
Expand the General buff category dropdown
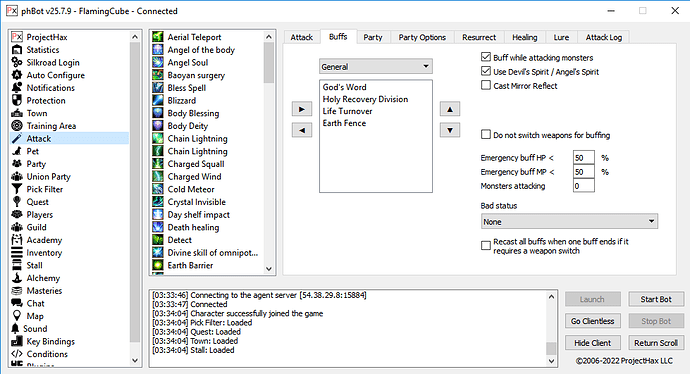tap(376, 66)
